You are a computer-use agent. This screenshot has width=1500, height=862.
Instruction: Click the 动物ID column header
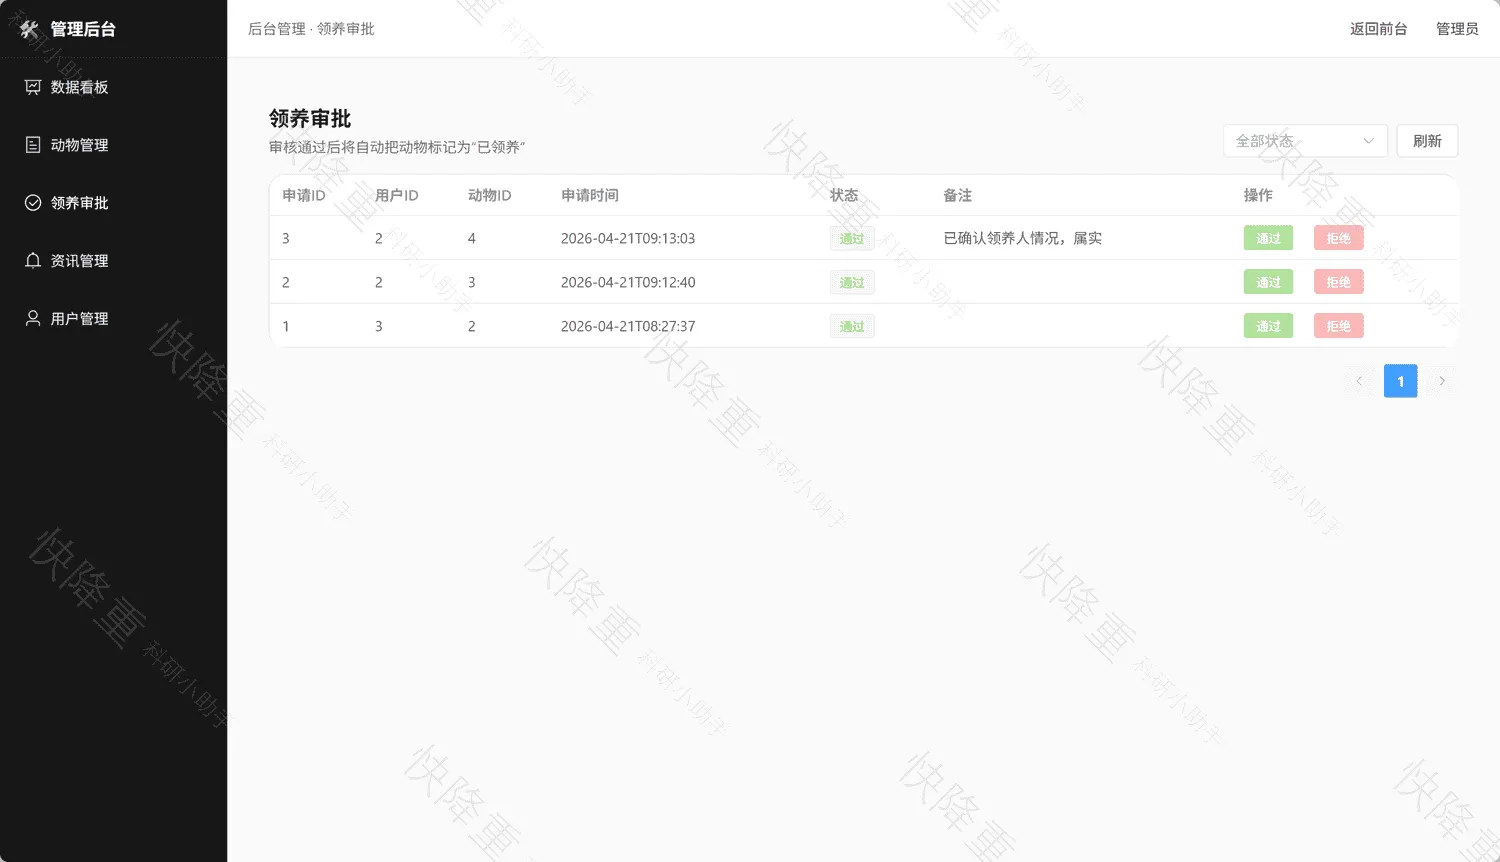[x=490, y=195]
